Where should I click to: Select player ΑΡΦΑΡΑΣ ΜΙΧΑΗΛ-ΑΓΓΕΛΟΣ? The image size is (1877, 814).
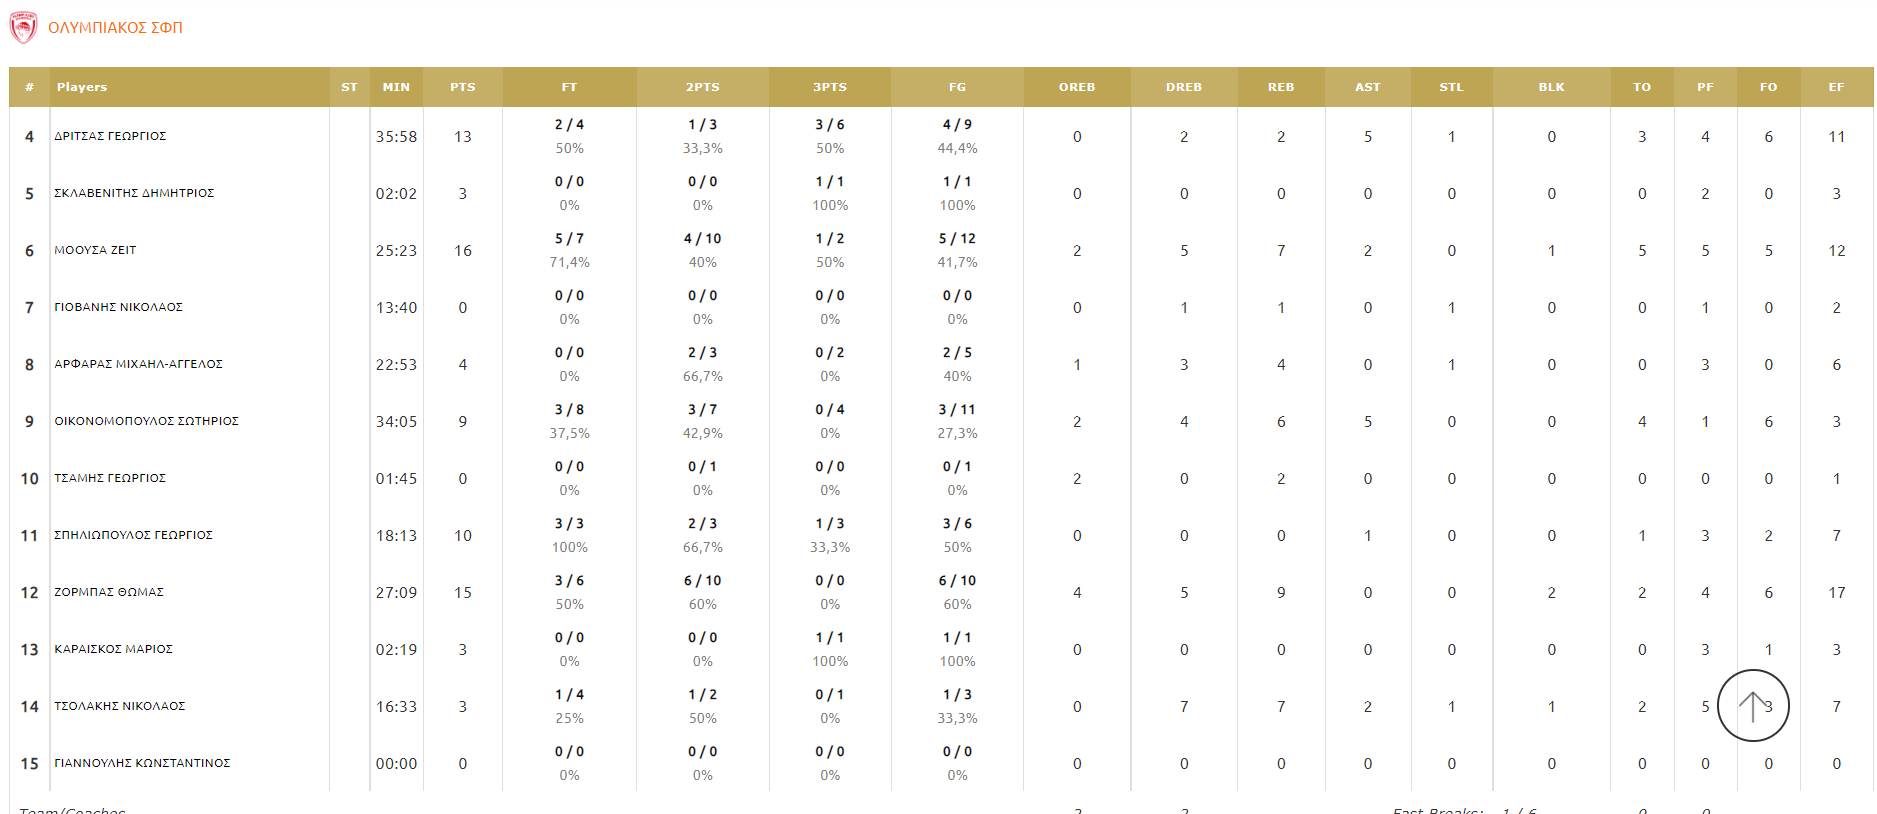138,364
